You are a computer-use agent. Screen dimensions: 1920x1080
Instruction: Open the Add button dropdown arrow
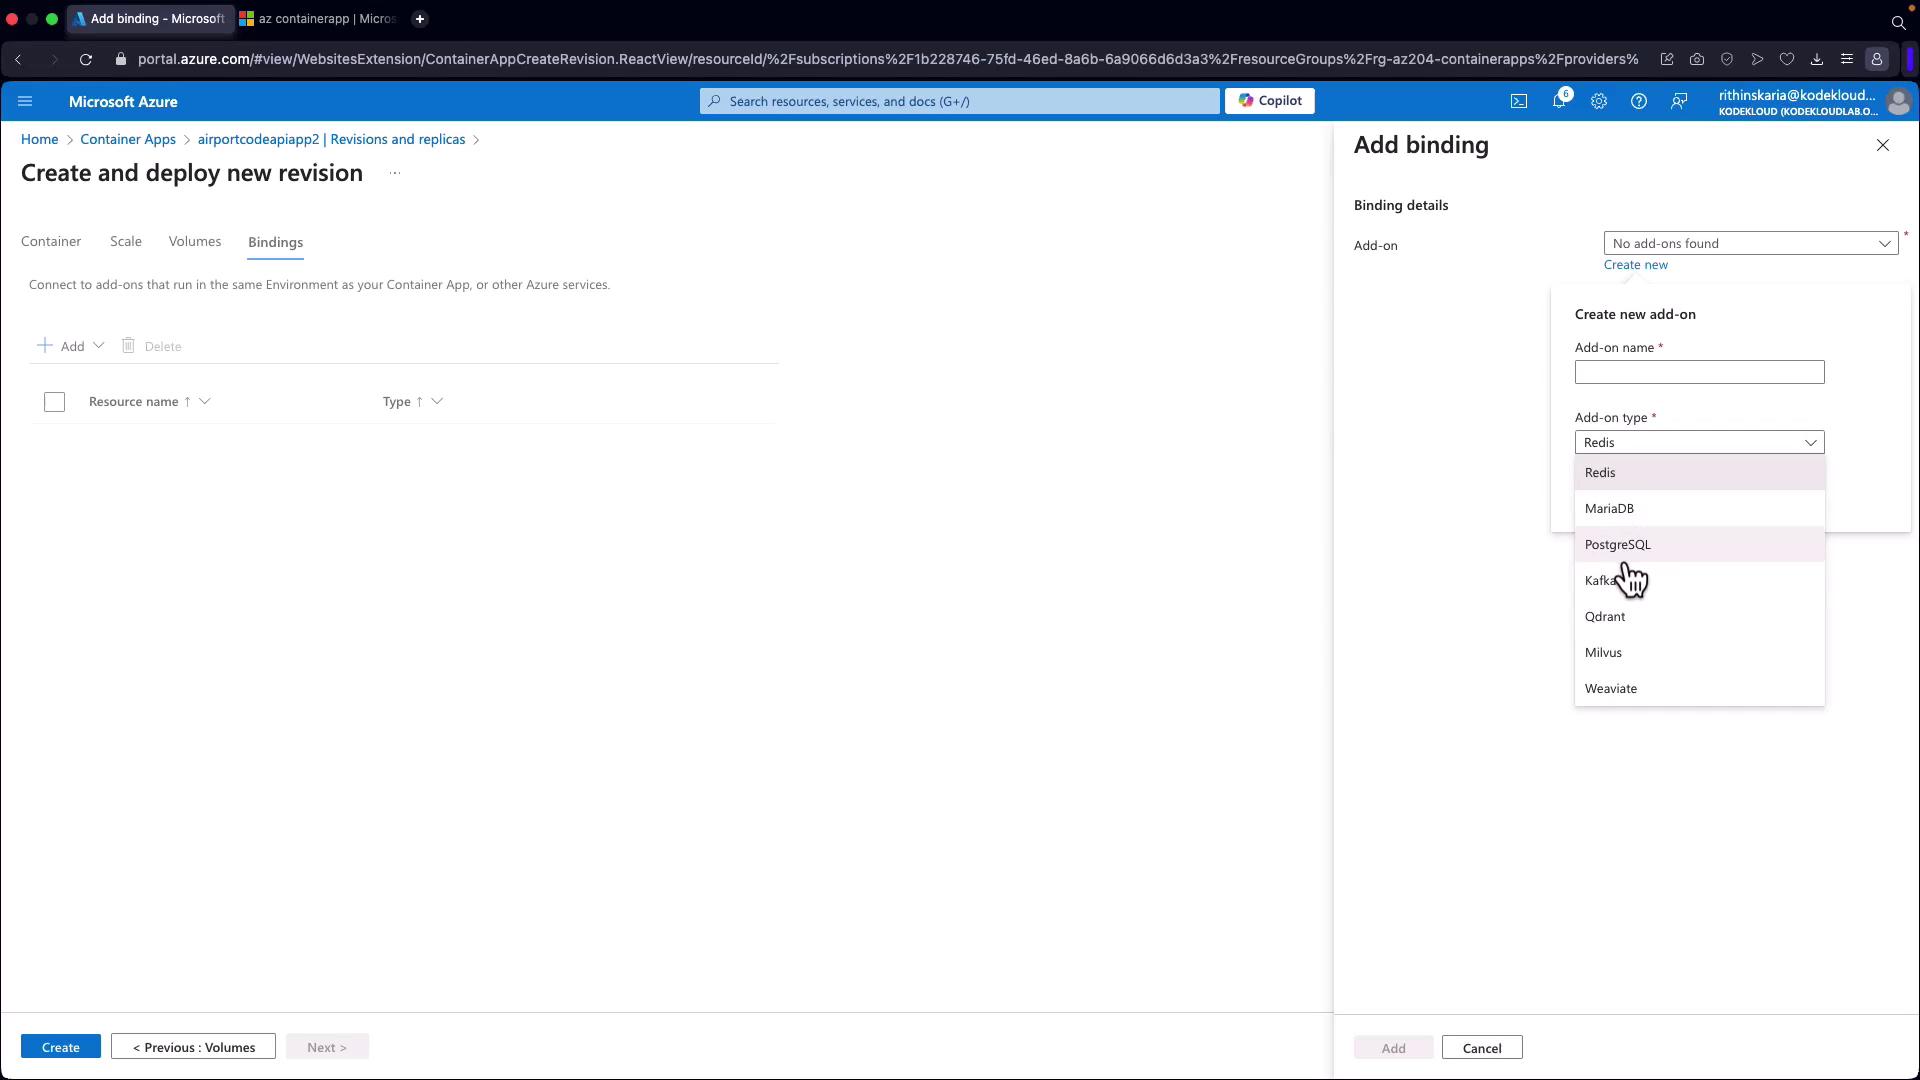[98, 346]
